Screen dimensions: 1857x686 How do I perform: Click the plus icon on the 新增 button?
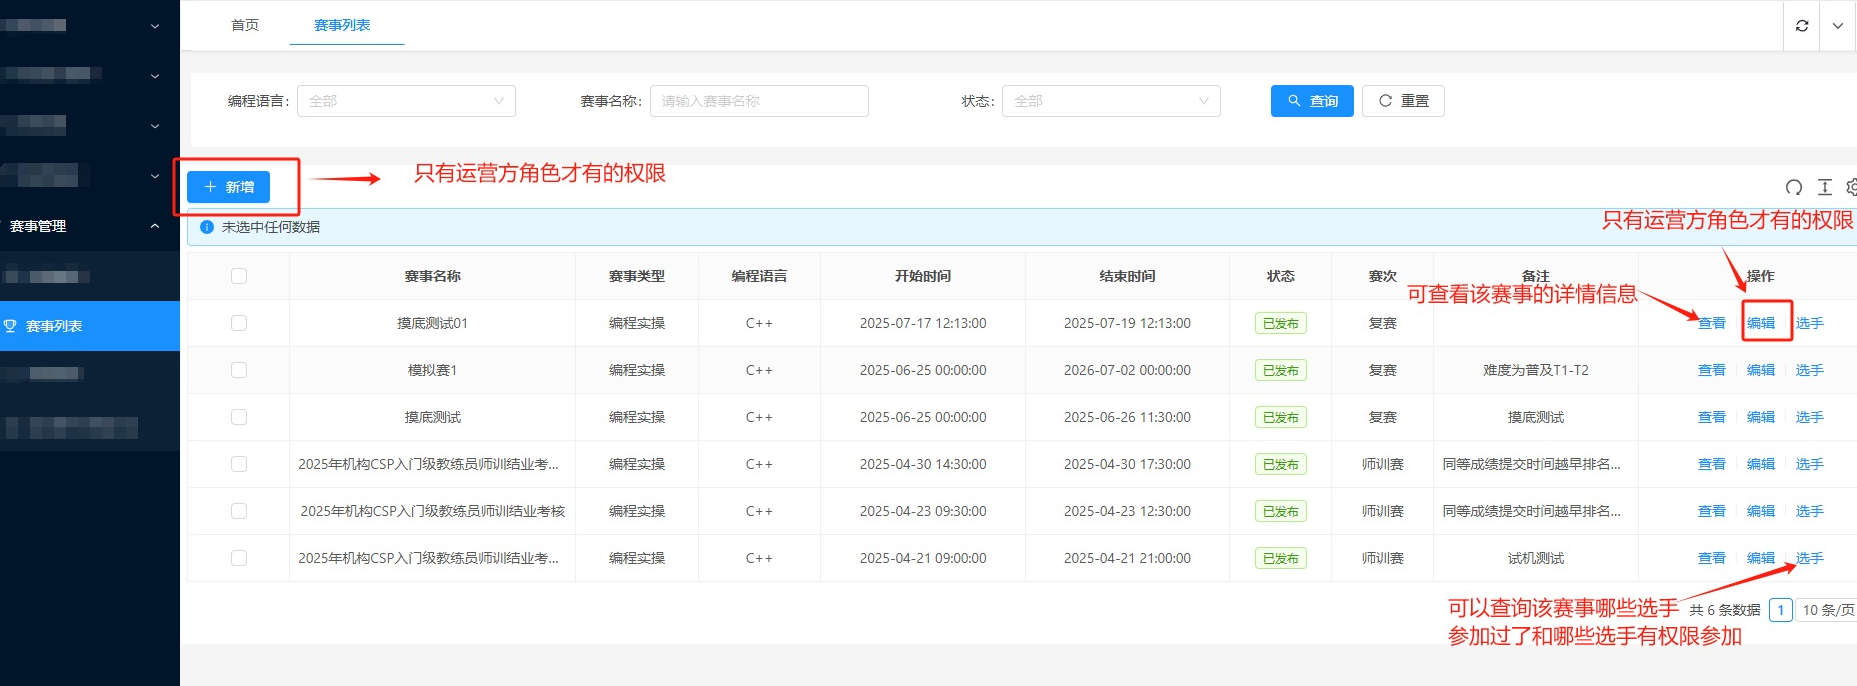[210, 187]
